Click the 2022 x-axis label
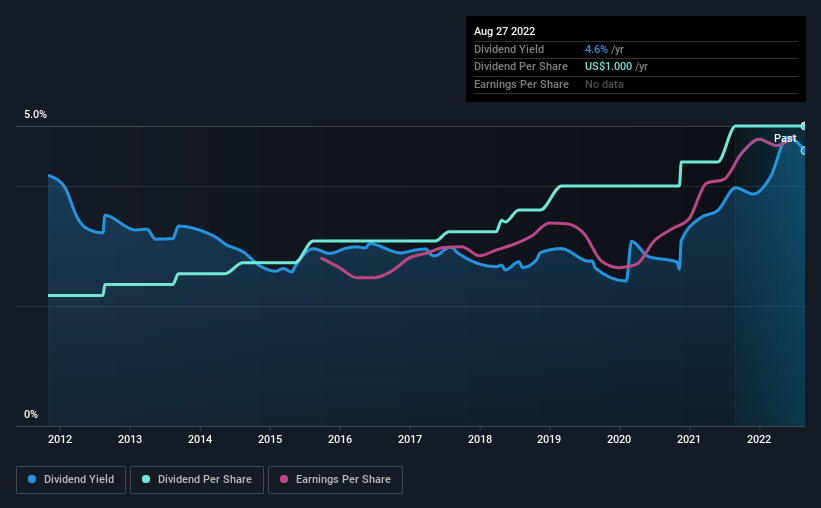This screenshot has height=508, width=821. 759,439
